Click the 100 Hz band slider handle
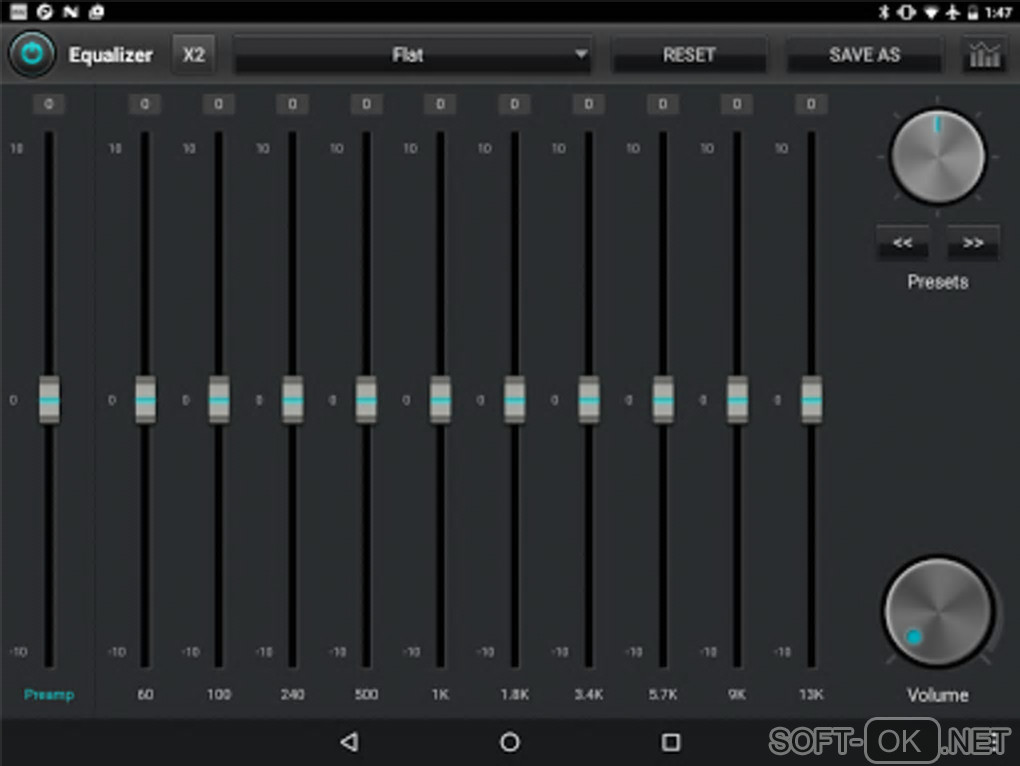 pos(219,400)
